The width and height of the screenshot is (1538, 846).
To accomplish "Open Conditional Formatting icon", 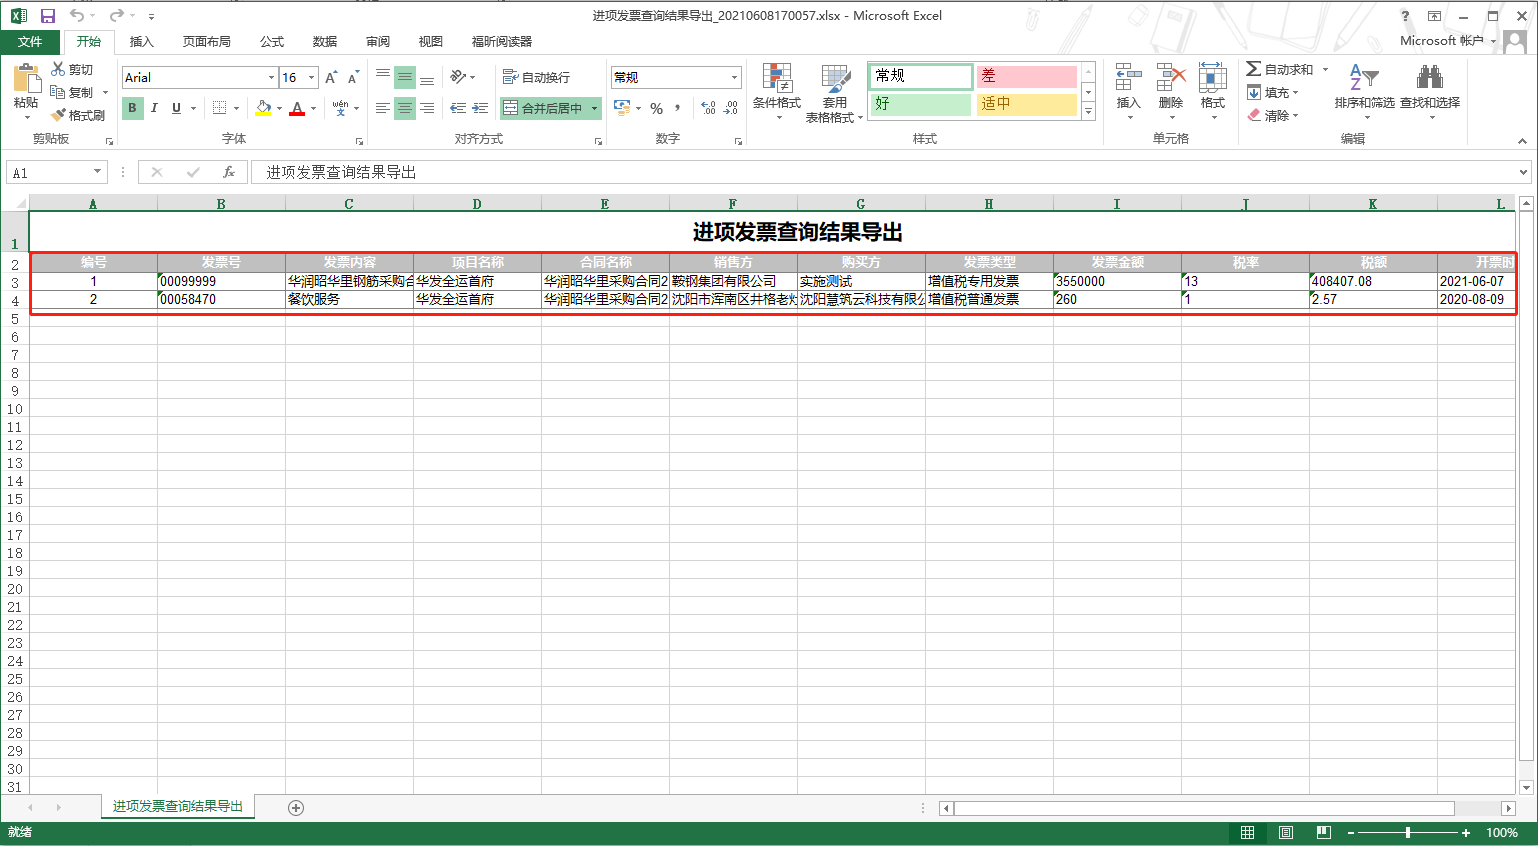I will (x=777, y=78).
